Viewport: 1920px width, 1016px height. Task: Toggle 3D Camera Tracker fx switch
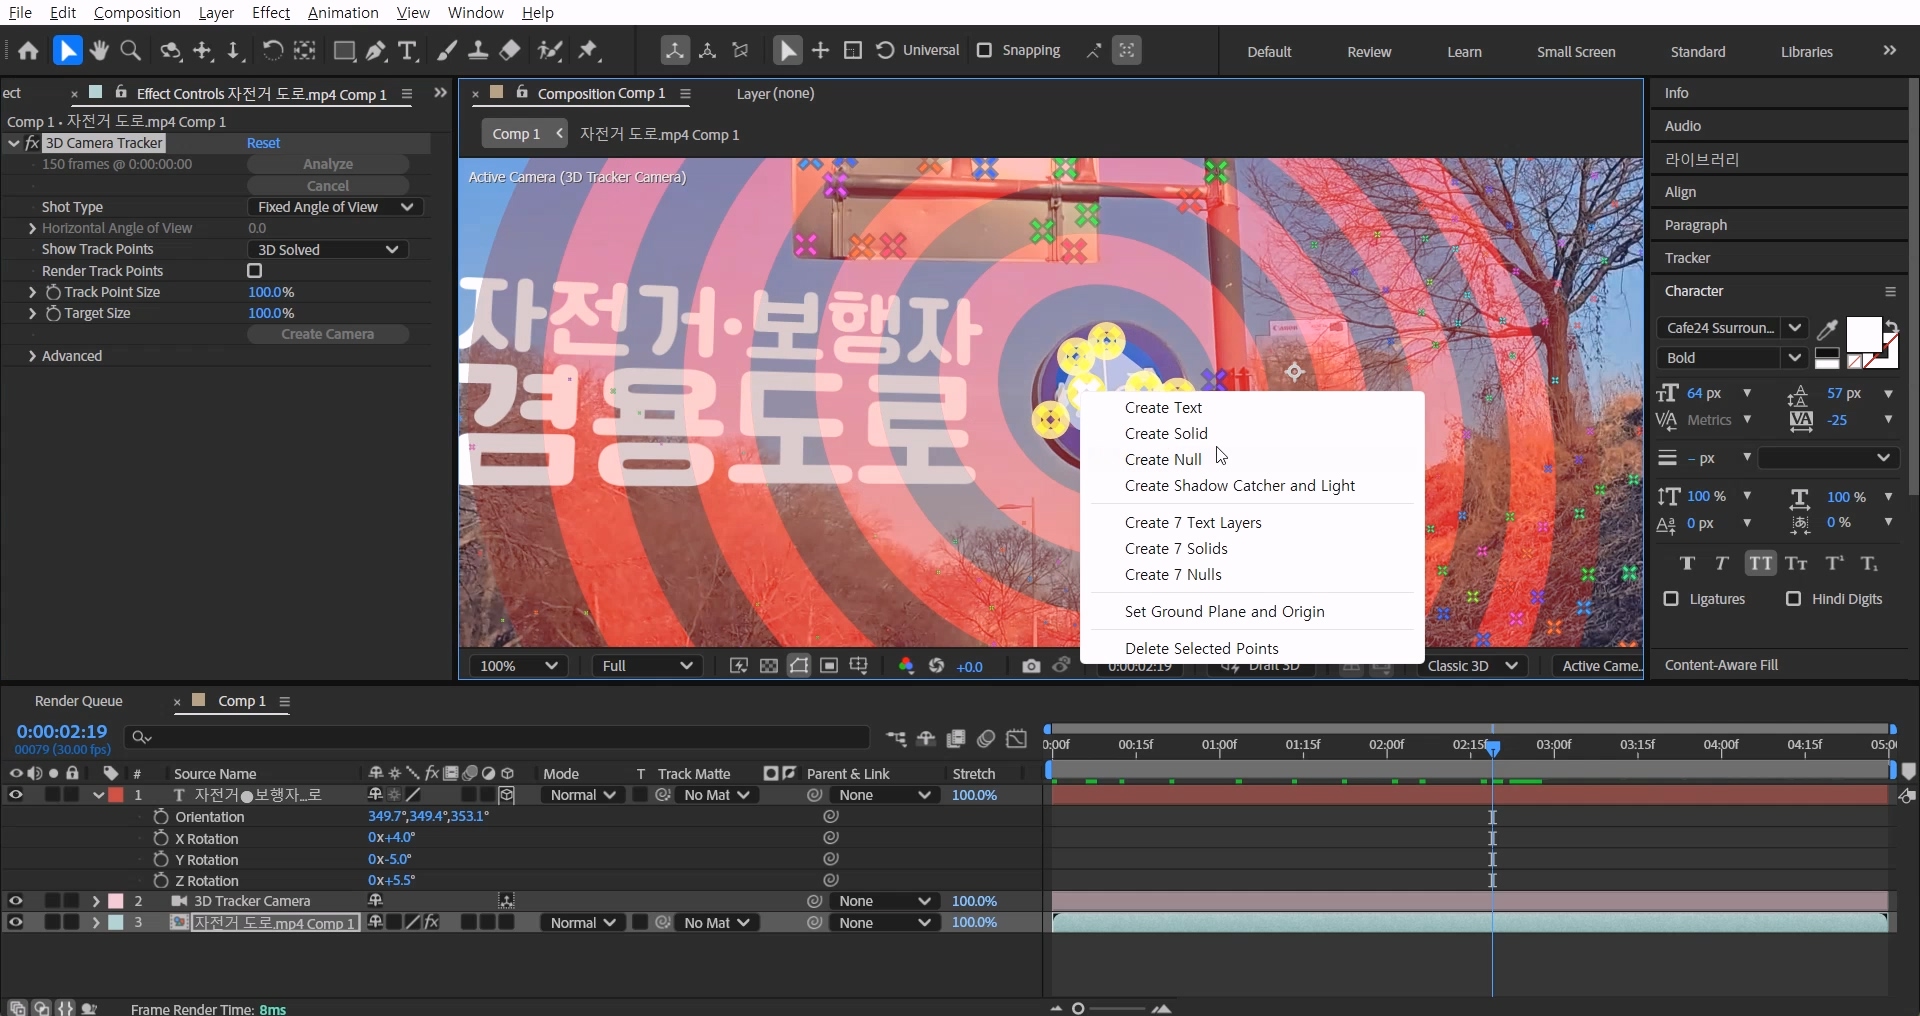(x=32, y=143)
